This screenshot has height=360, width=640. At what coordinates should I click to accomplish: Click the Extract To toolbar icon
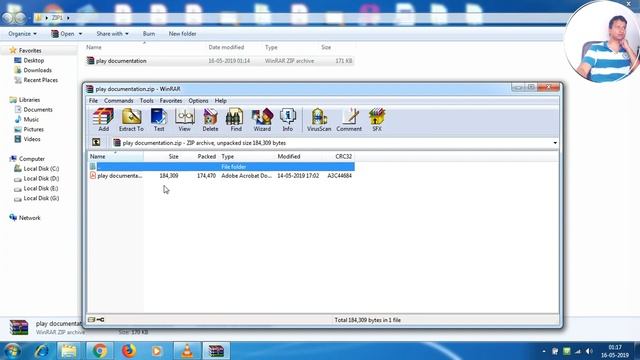tap(131, 120)
